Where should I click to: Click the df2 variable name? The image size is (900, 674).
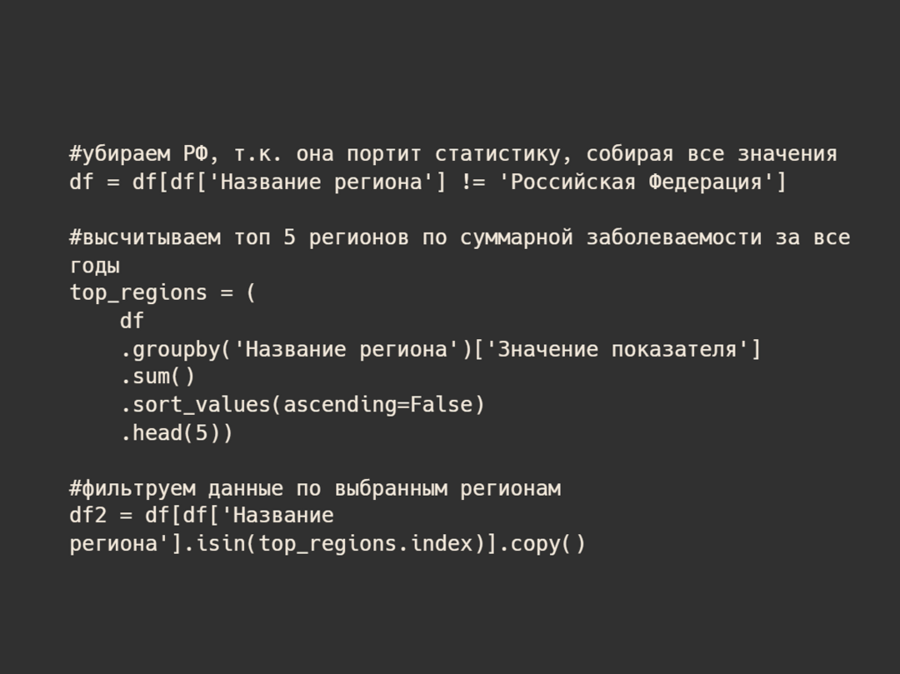88,516
